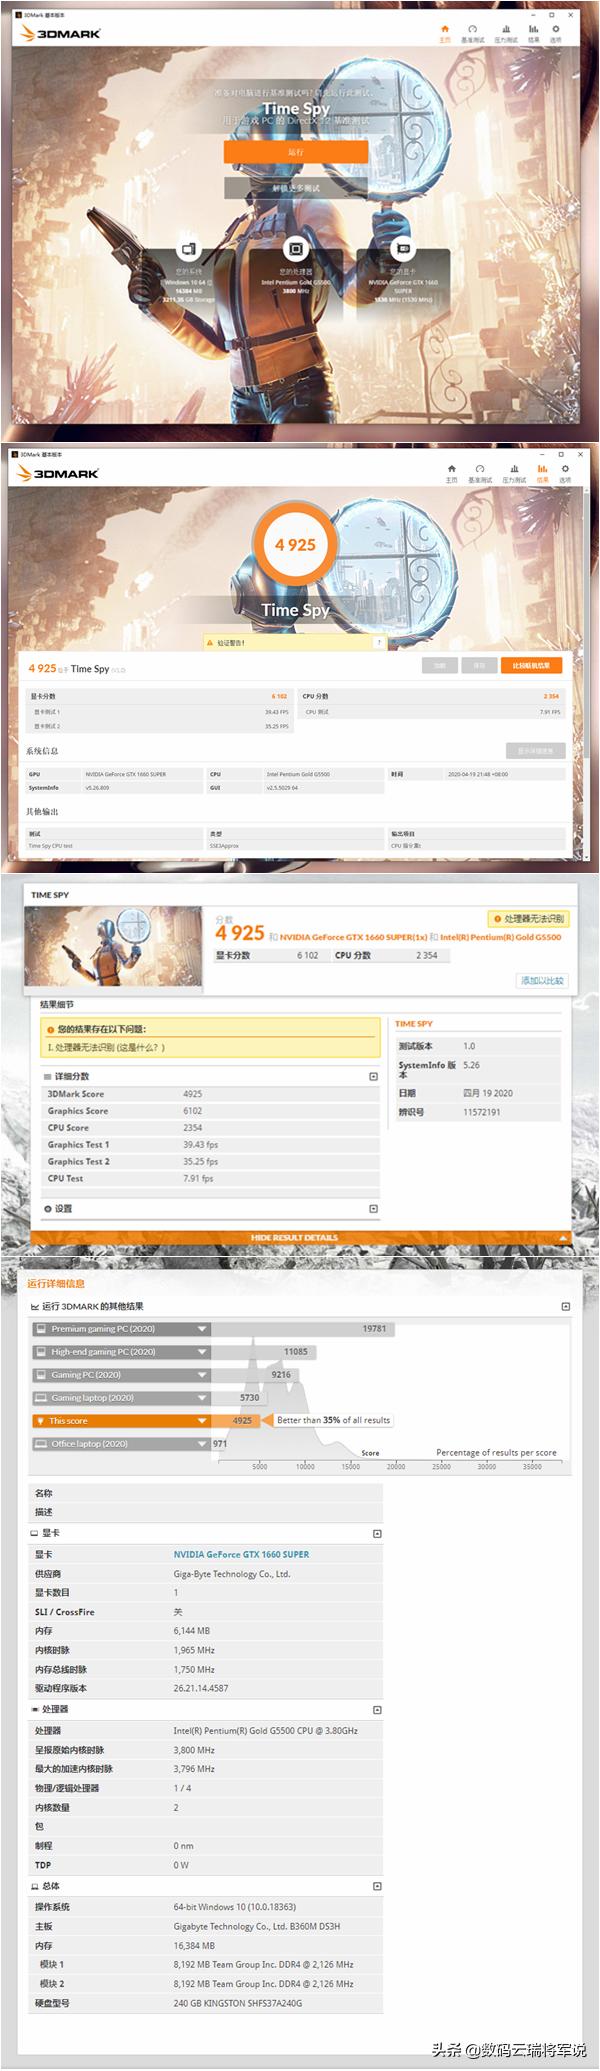Open 选项 gear tab in the top 3DMark window
The height and width of the screenshot is (2071, 600).
click(556, 33)
